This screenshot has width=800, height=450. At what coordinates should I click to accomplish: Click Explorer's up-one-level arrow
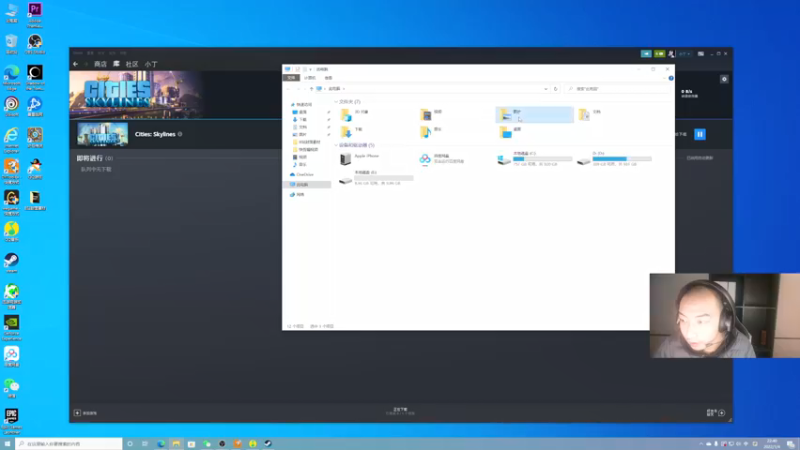click(x=311, y=89)
